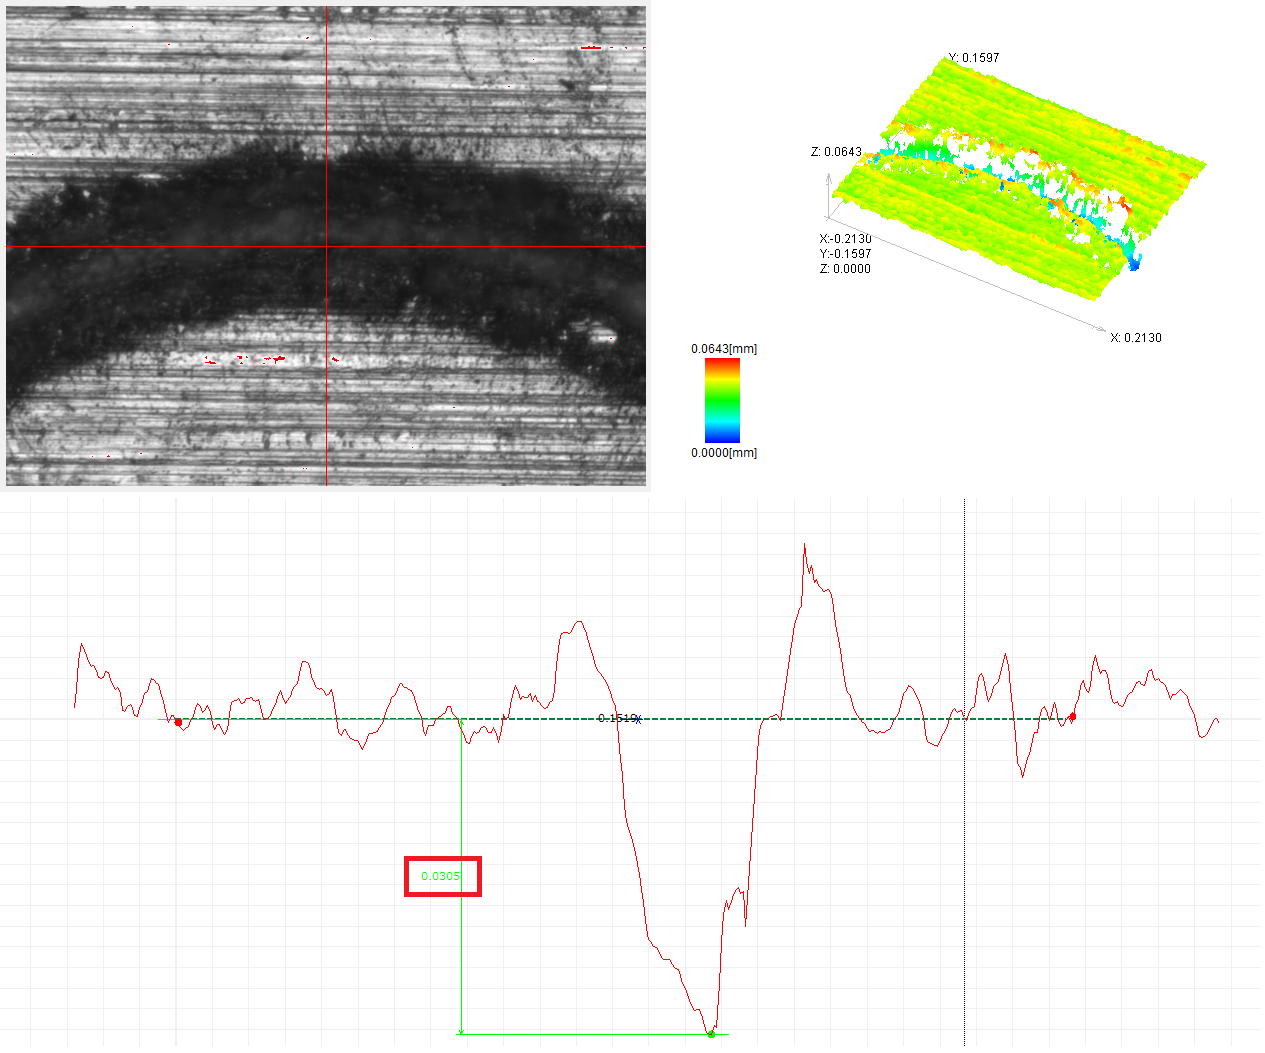Click the X: 0.2130 axis label
Viewport: 1265px width, 1053px height.
(1136, 338)
